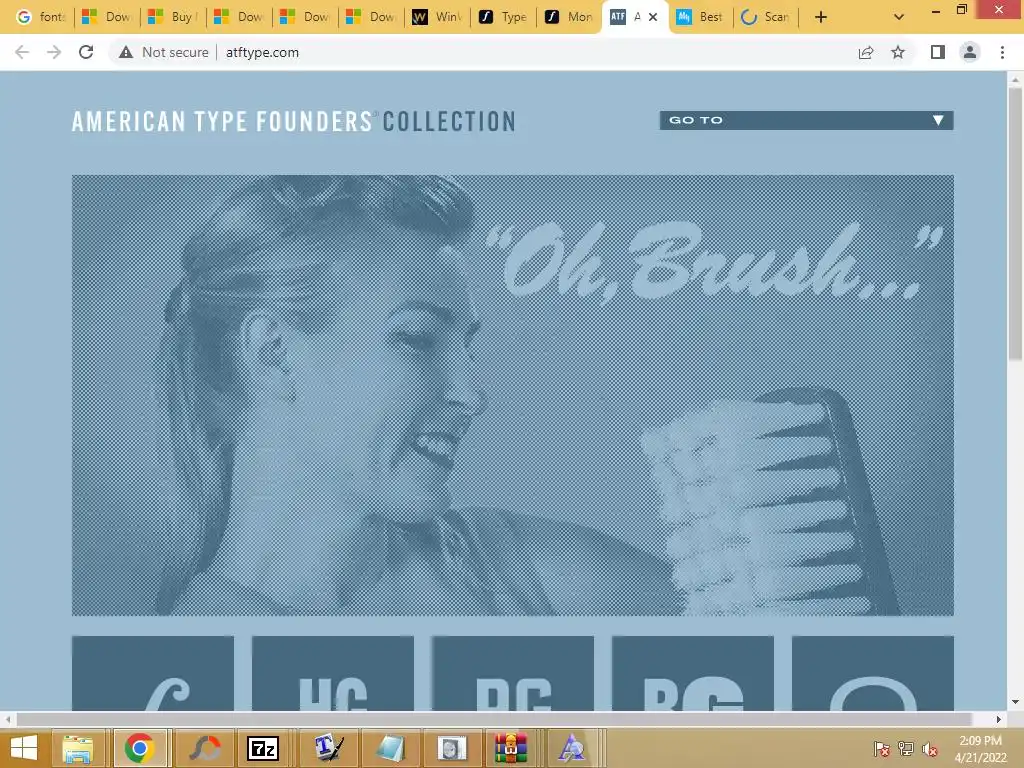Screen dimensions: 1024x768
Task: Open the narrow BG font tile
Action: coord(513,673)
